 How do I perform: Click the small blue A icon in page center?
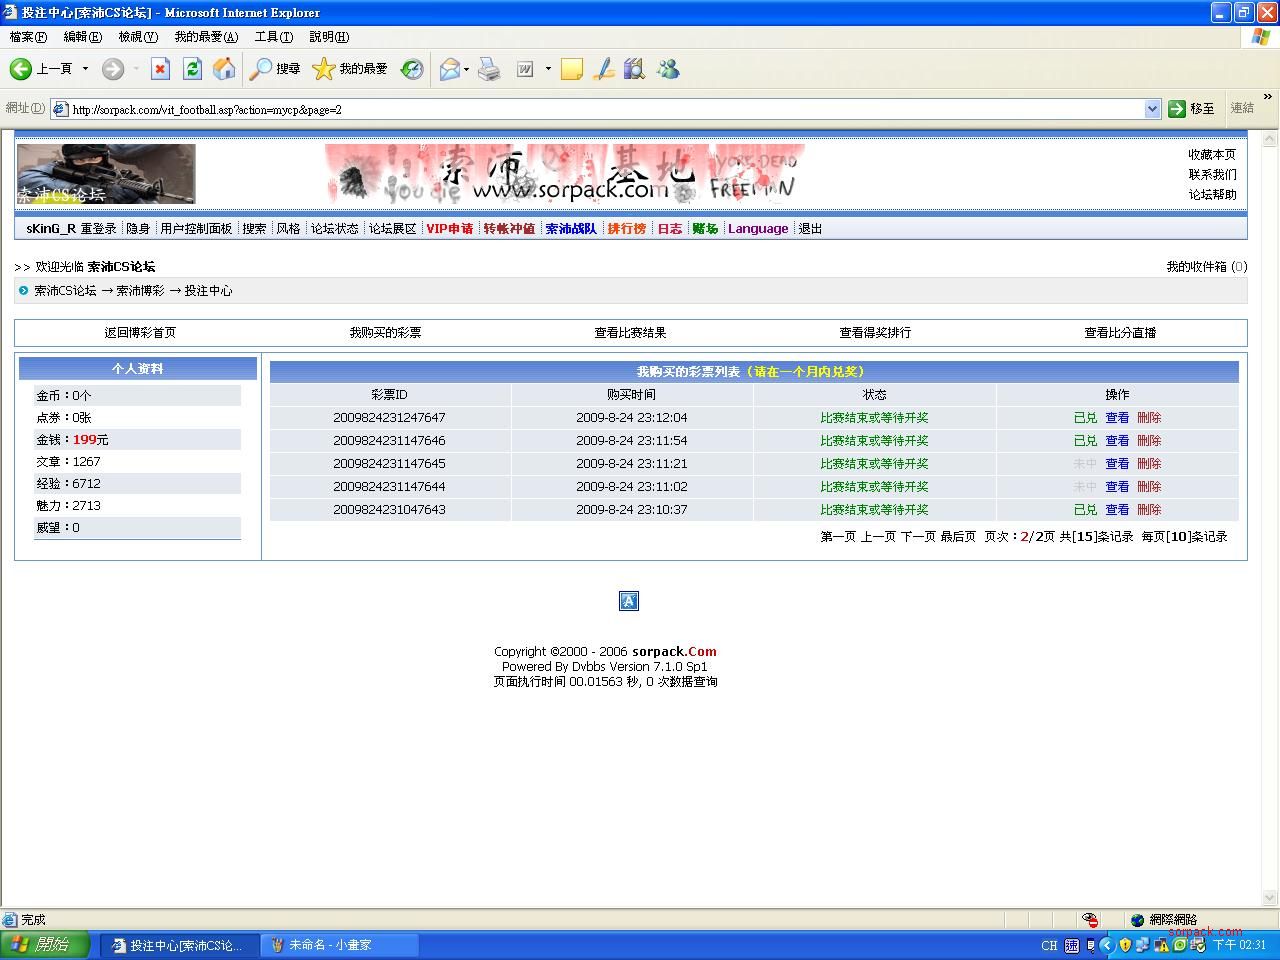(x=629, y=600)
